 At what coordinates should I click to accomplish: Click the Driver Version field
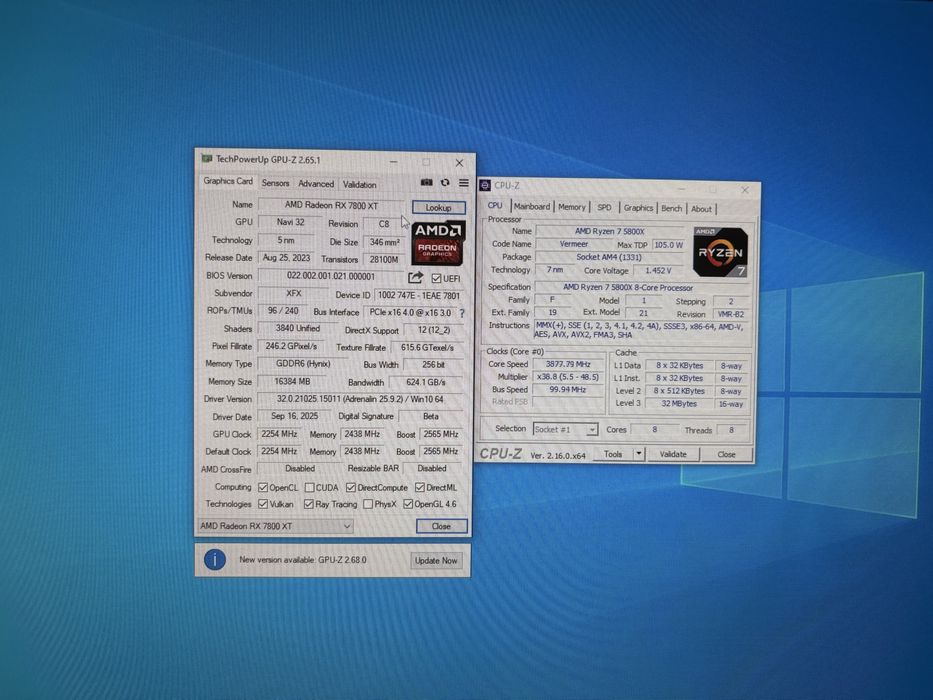click(360, 399)
